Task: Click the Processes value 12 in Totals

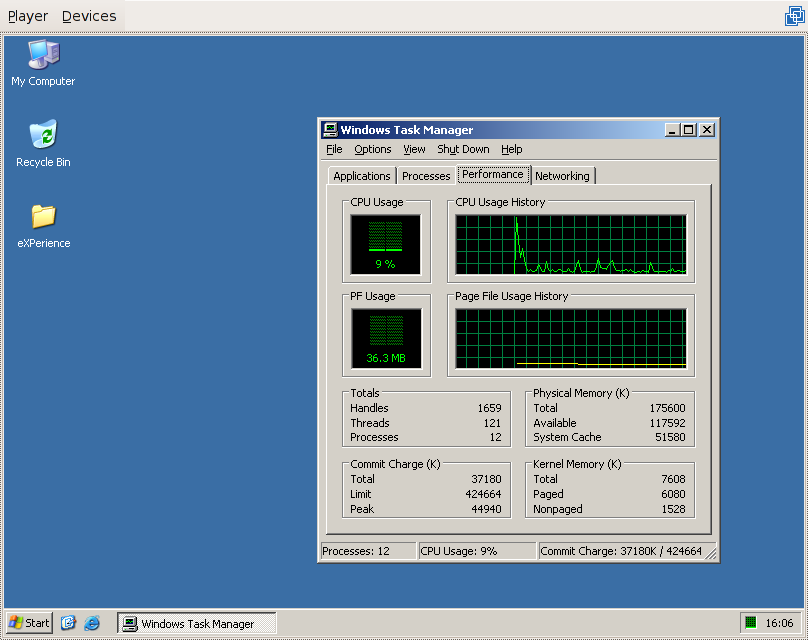Action: point(496,437)
